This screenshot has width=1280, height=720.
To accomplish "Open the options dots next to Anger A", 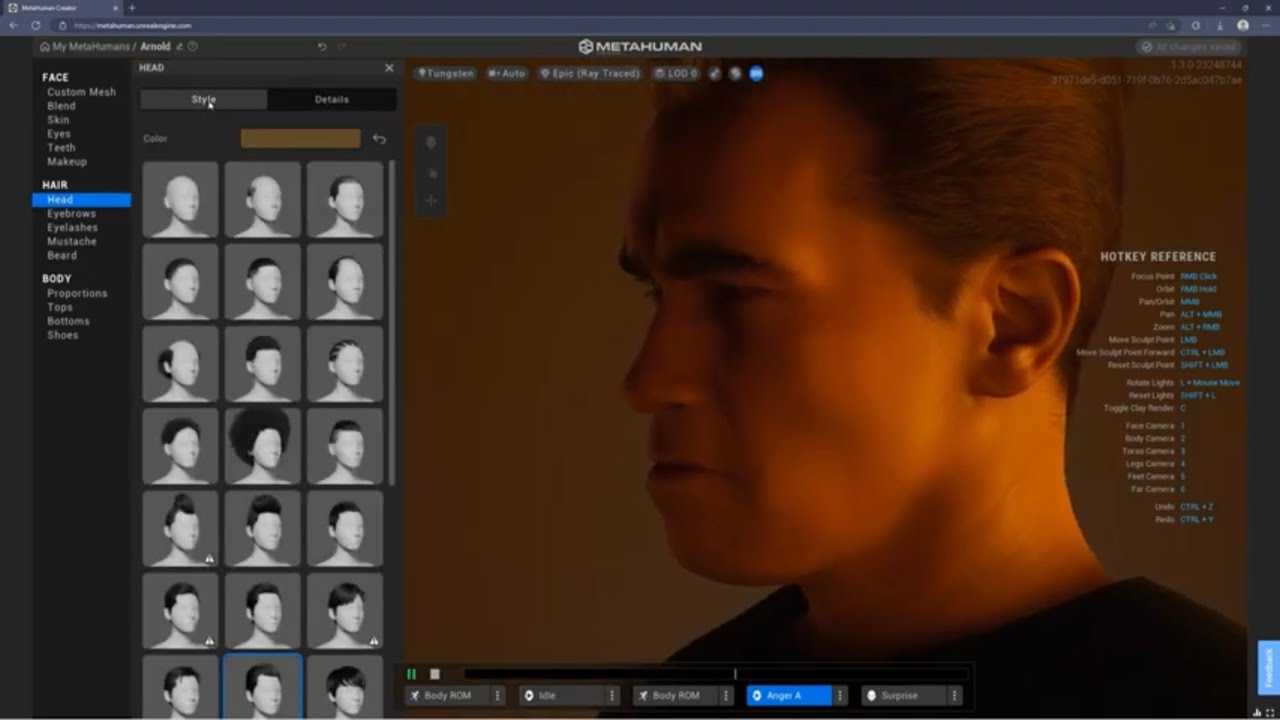I will (x=840, y=695).
